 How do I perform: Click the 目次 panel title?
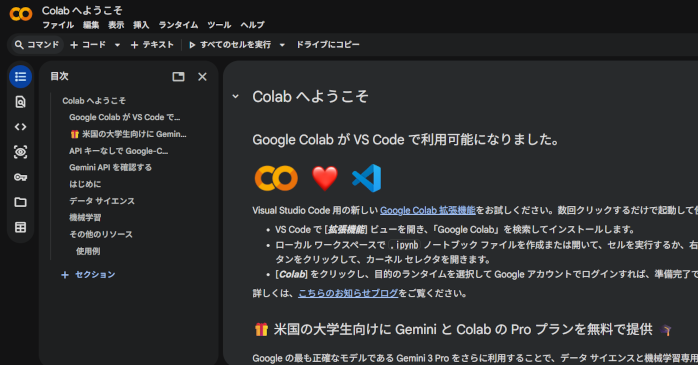point(59,76)
